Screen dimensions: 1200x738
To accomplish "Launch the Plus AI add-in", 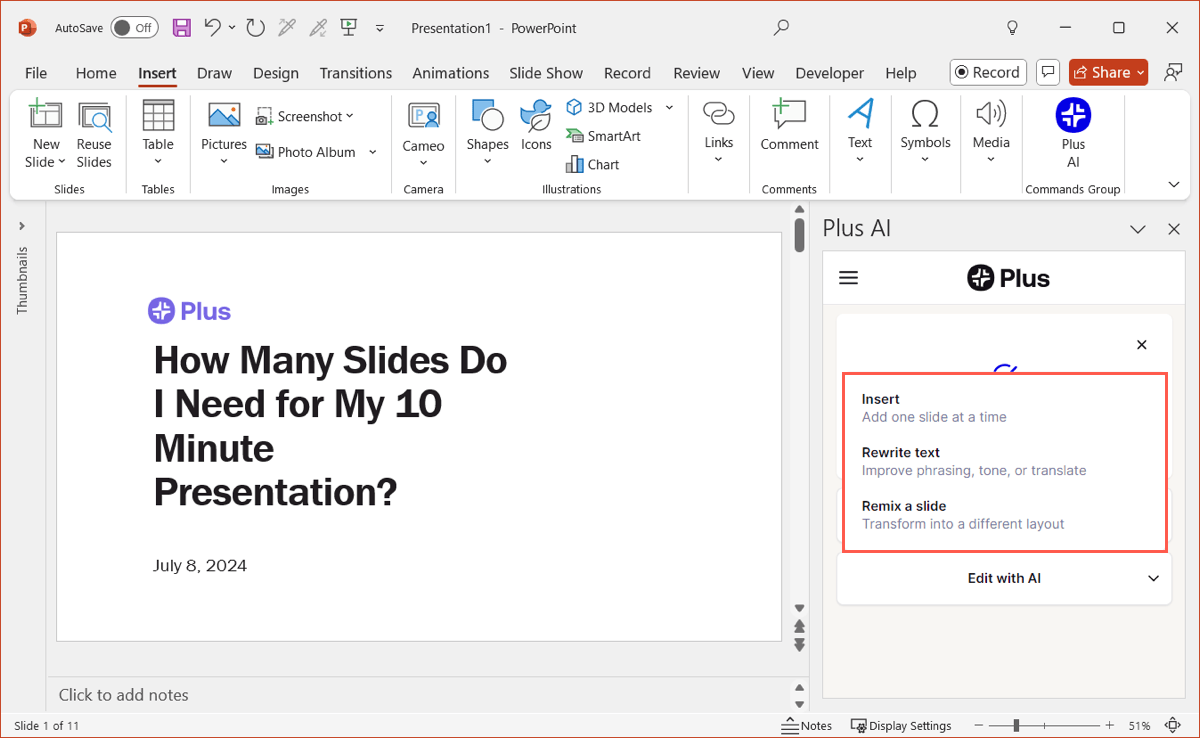I will coord(1073,134).
